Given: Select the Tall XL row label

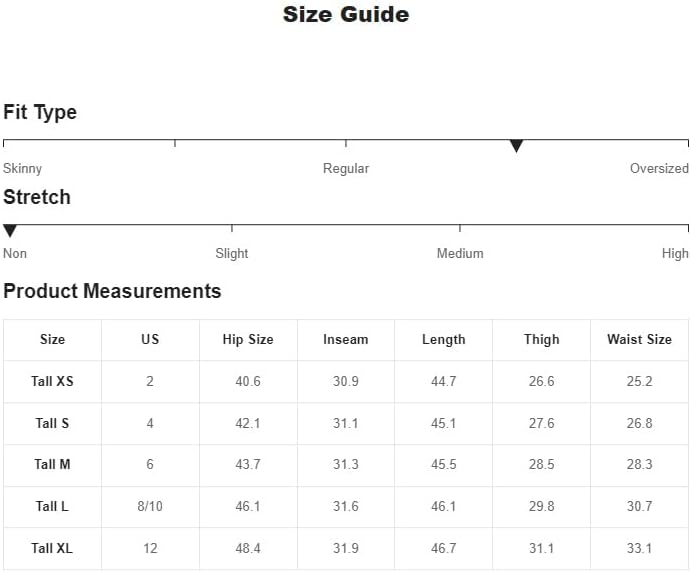Looking at the screenshot, I should pos(52,549).
